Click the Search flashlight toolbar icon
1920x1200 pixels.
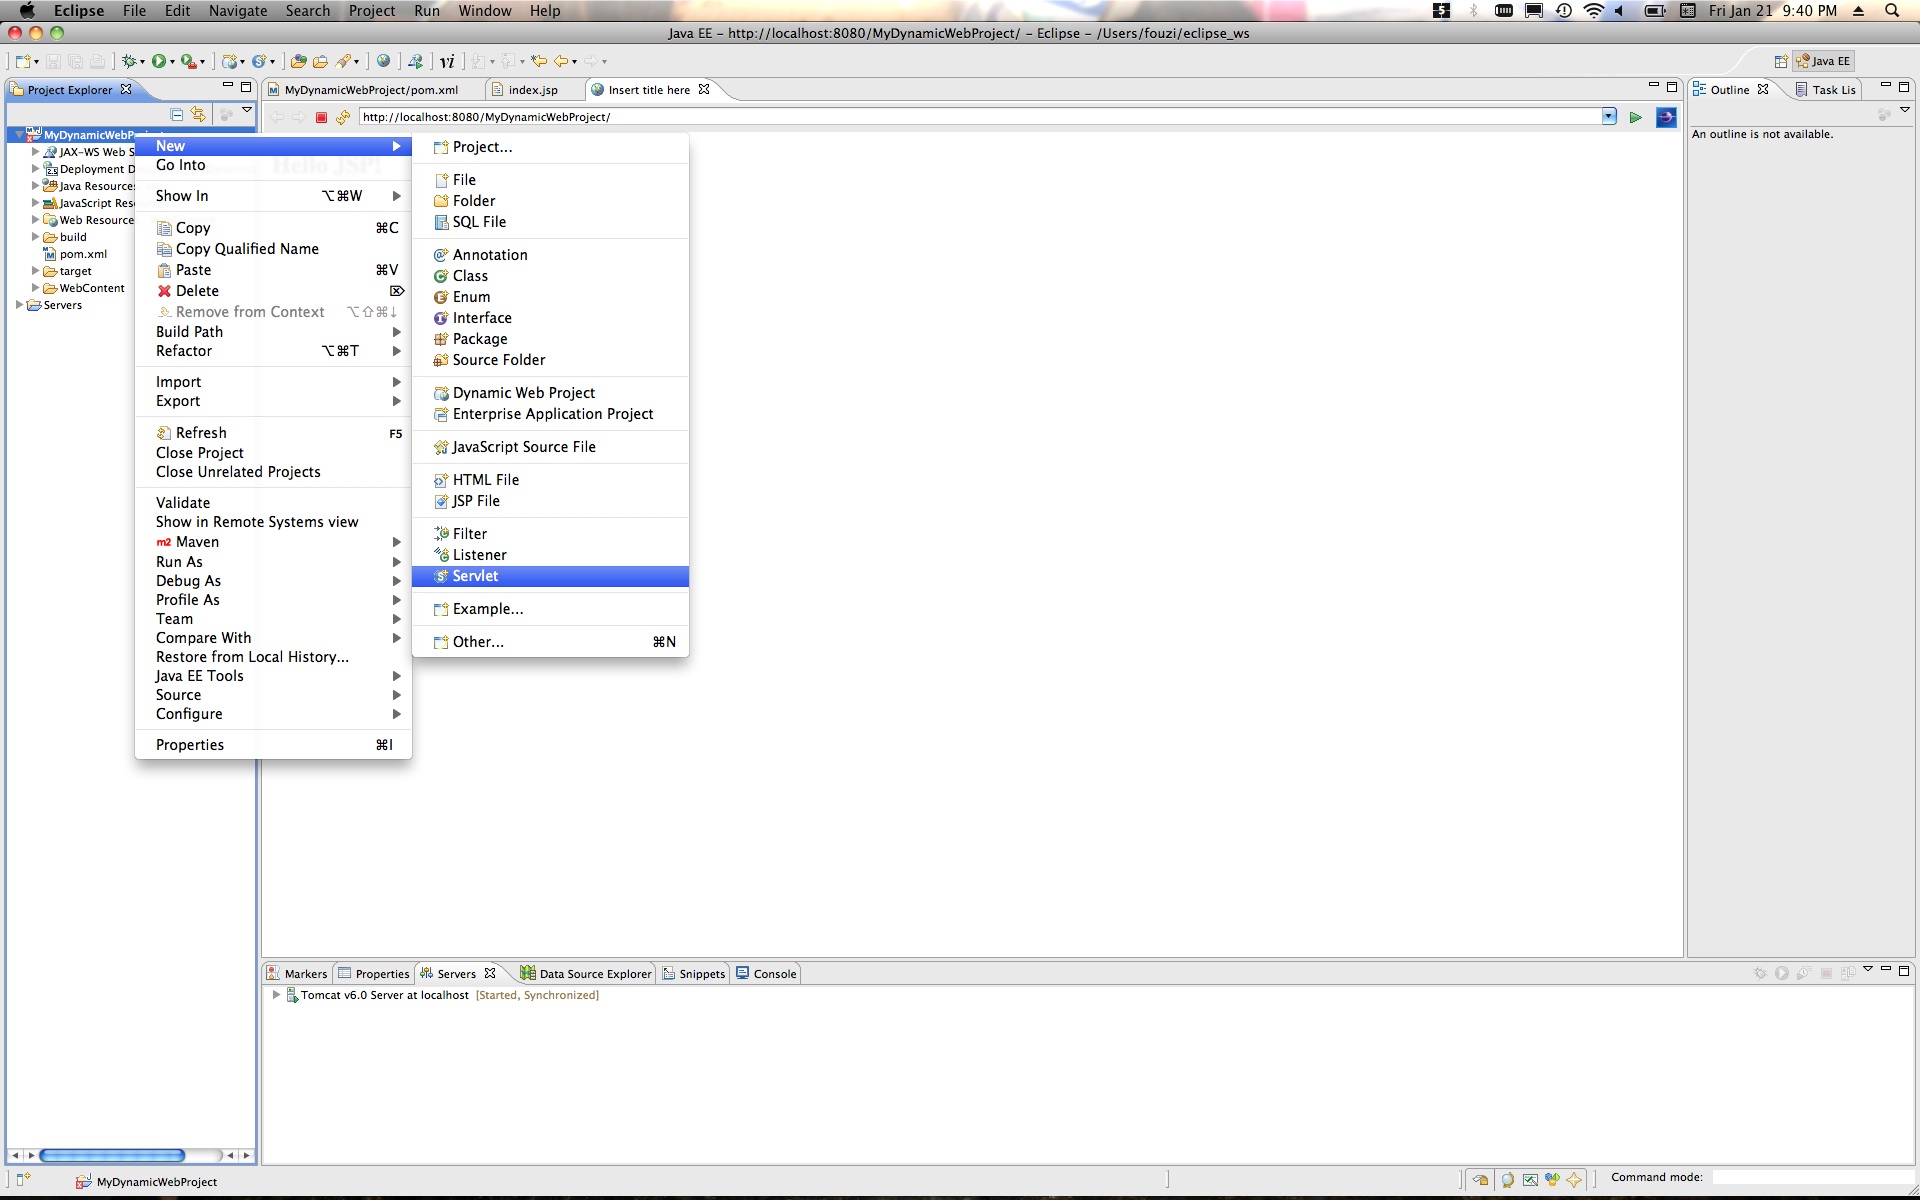tap(343, 61)
